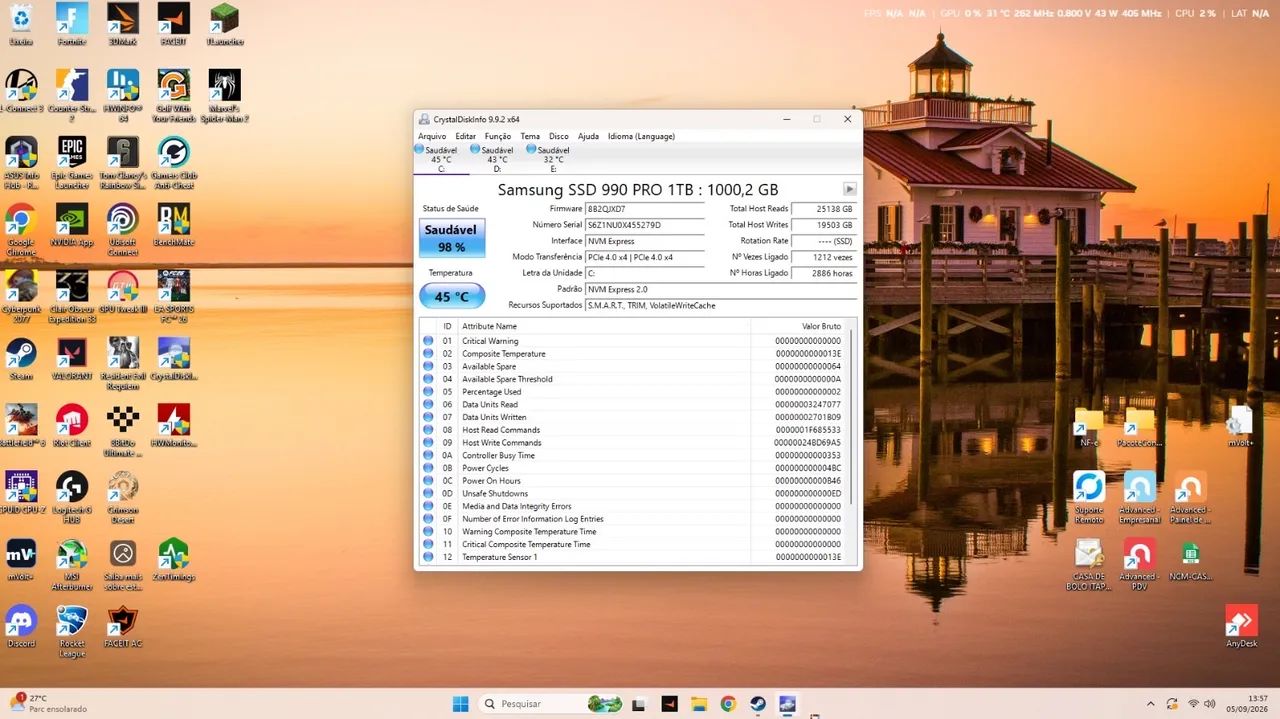Select the Marvel's Spider-Man 2 icon
The image size is (1280, 719).
(224, 95)
